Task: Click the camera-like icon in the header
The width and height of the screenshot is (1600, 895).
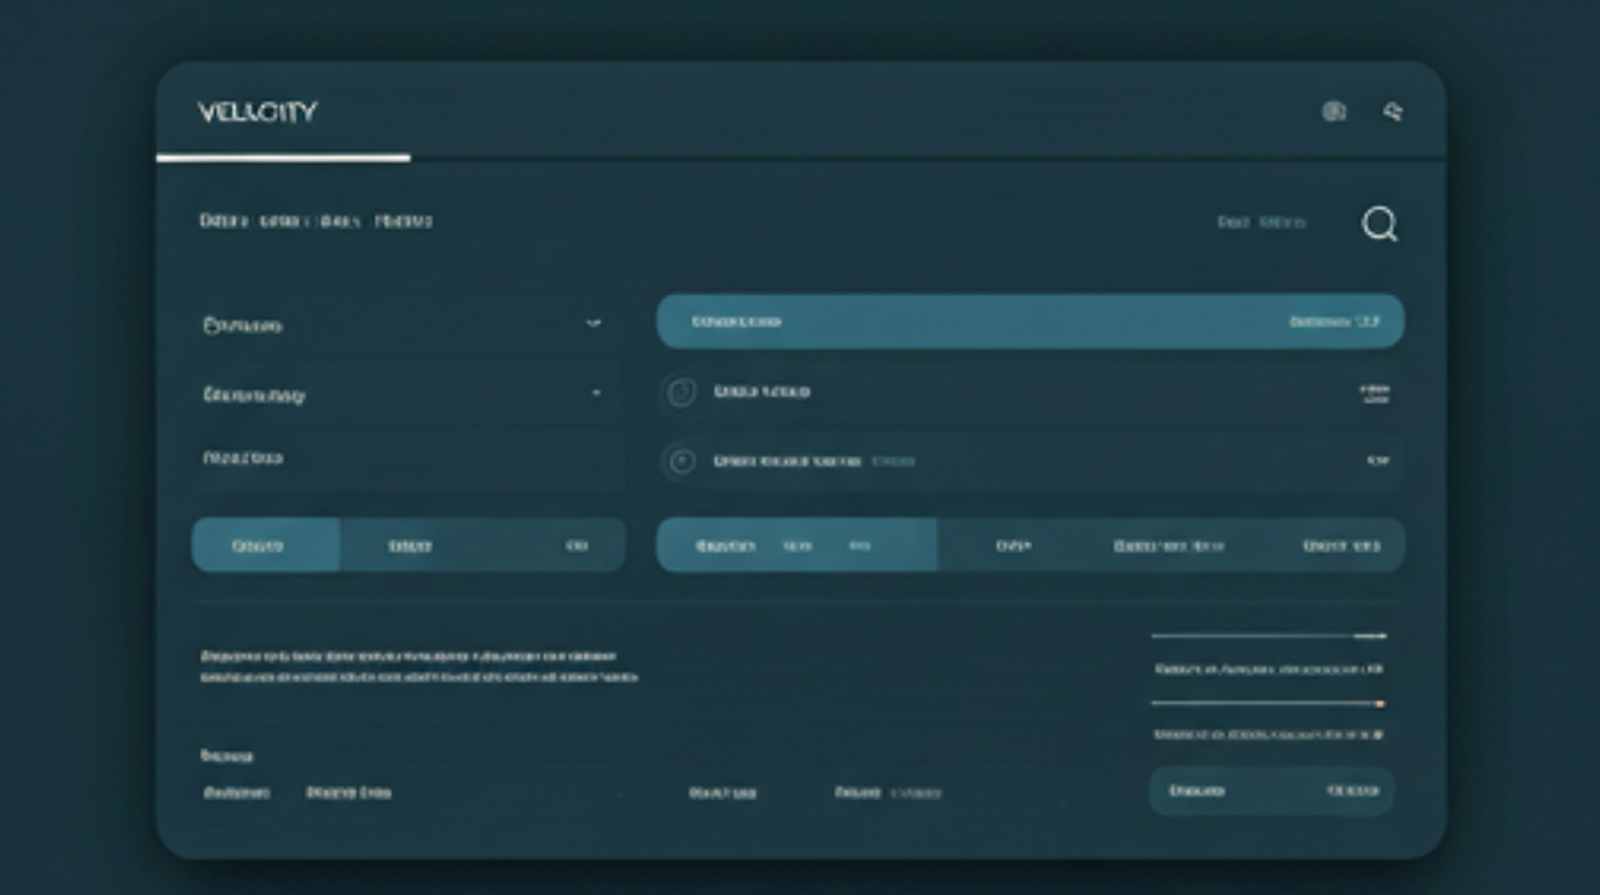Action: (x=1334, y=111)
